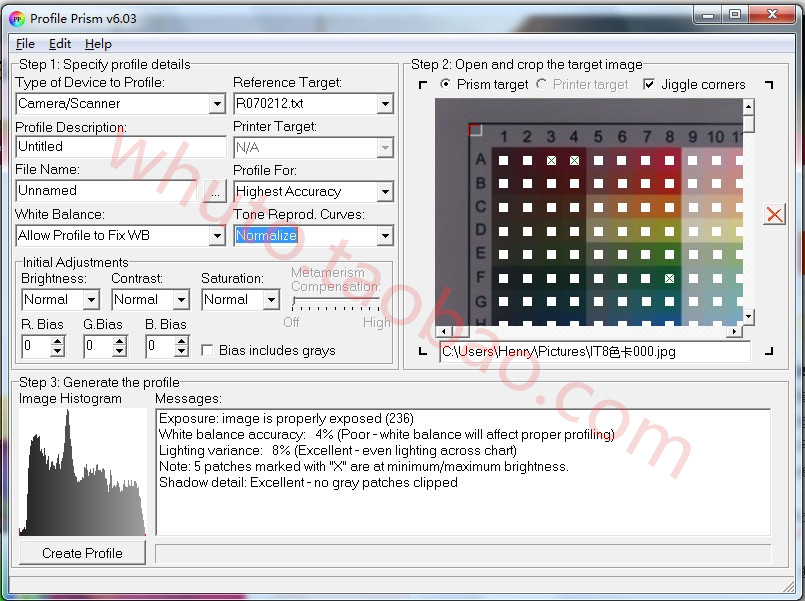Click the 'Exposure: image is properly exposed' line

point(286,419)
